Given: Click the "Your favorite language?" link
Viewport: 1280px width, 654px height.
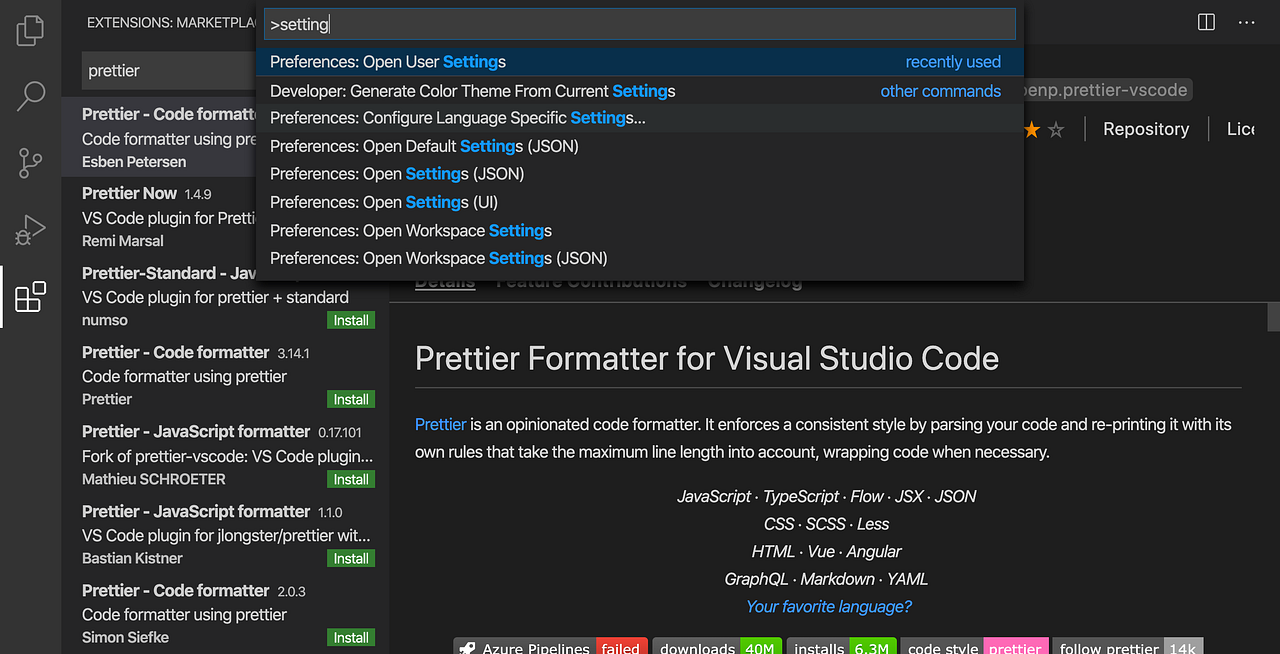Looking at the screenshot, I should tap(828, 606).
